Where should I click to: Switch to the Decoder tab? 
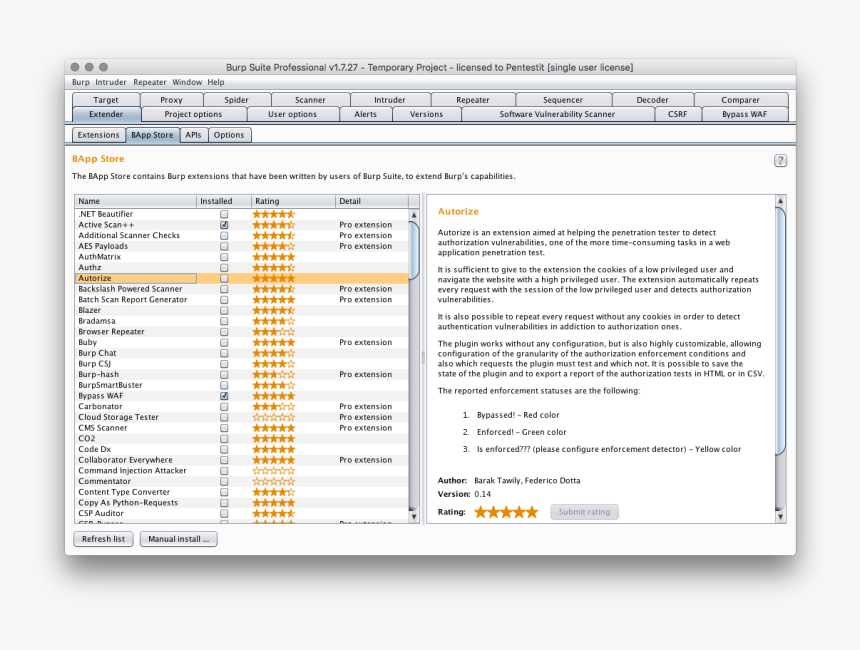point(653,99)
